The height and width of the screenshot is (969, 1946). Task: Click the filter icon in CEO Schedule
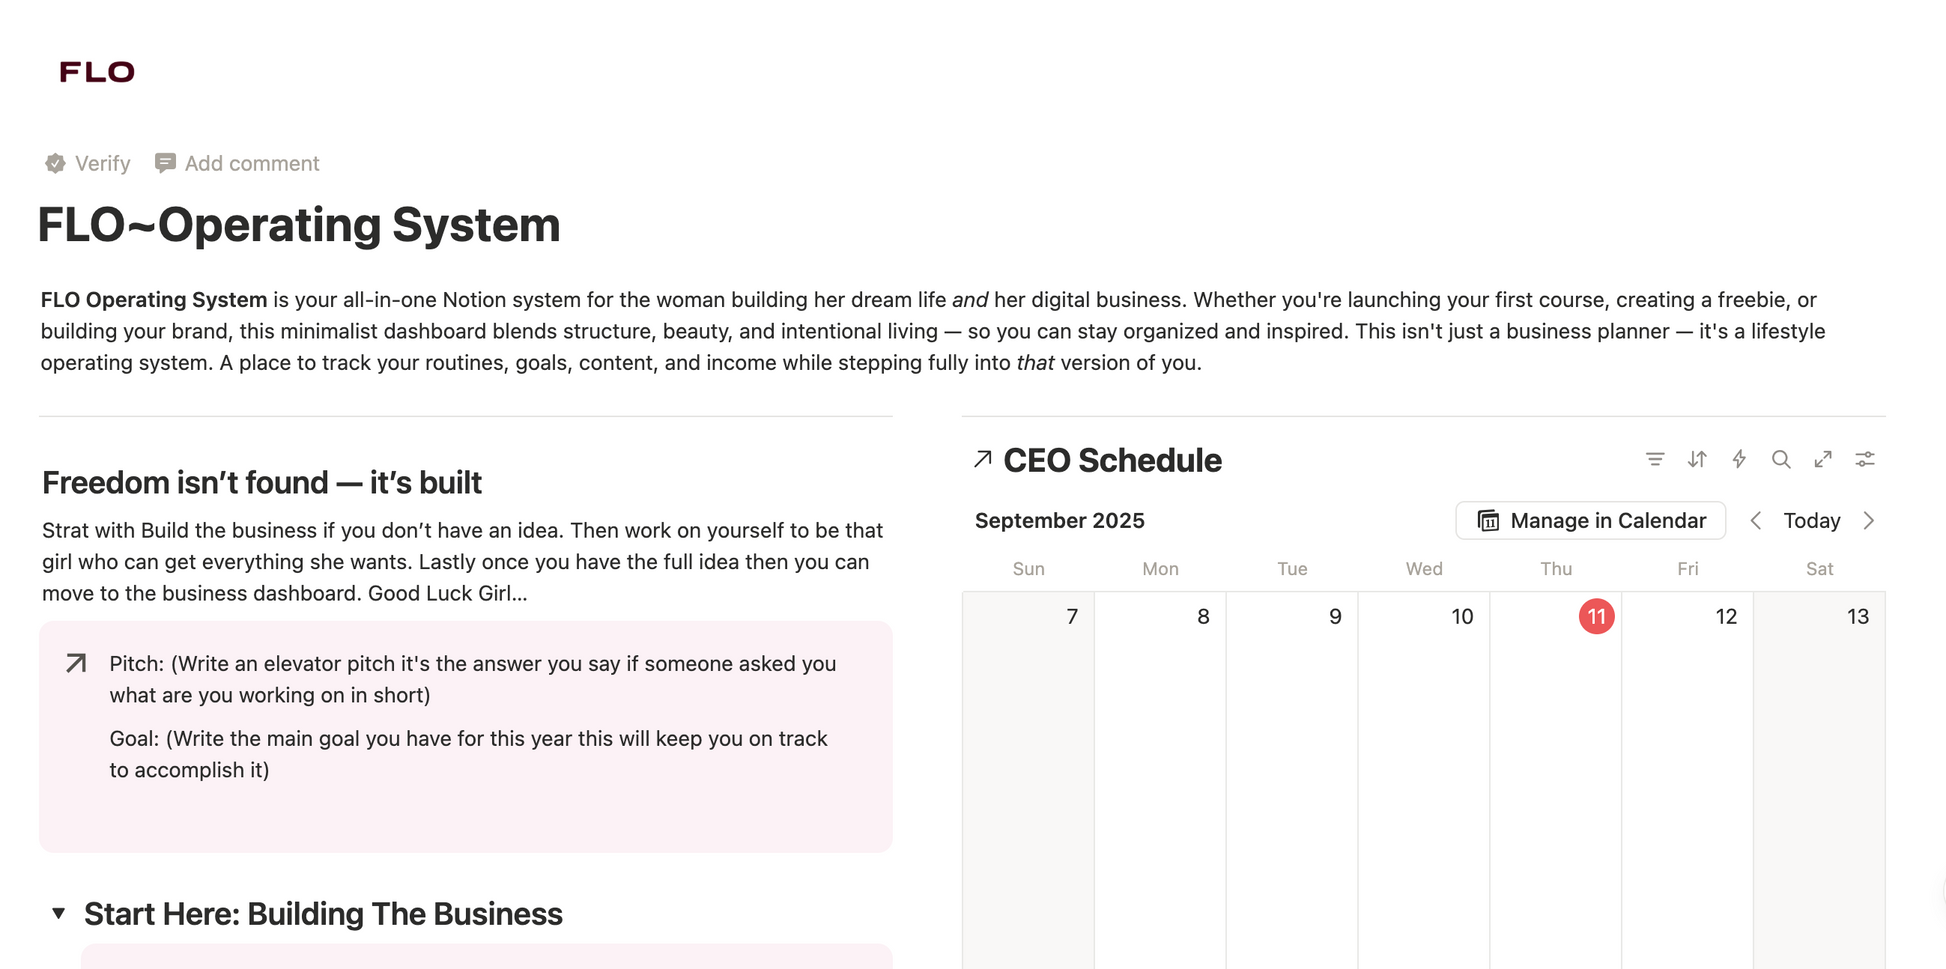[1655, 459]
